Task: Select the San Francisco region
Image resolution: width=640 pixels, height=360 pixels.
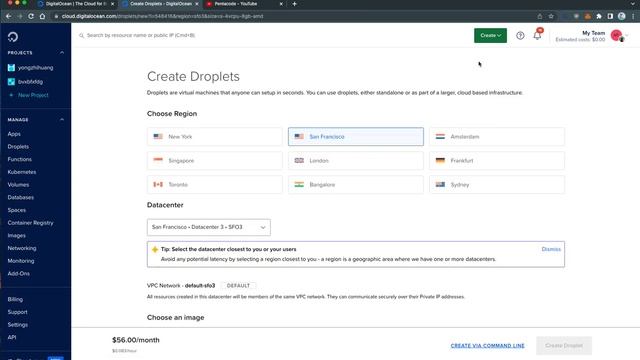Action: [356, 137]
